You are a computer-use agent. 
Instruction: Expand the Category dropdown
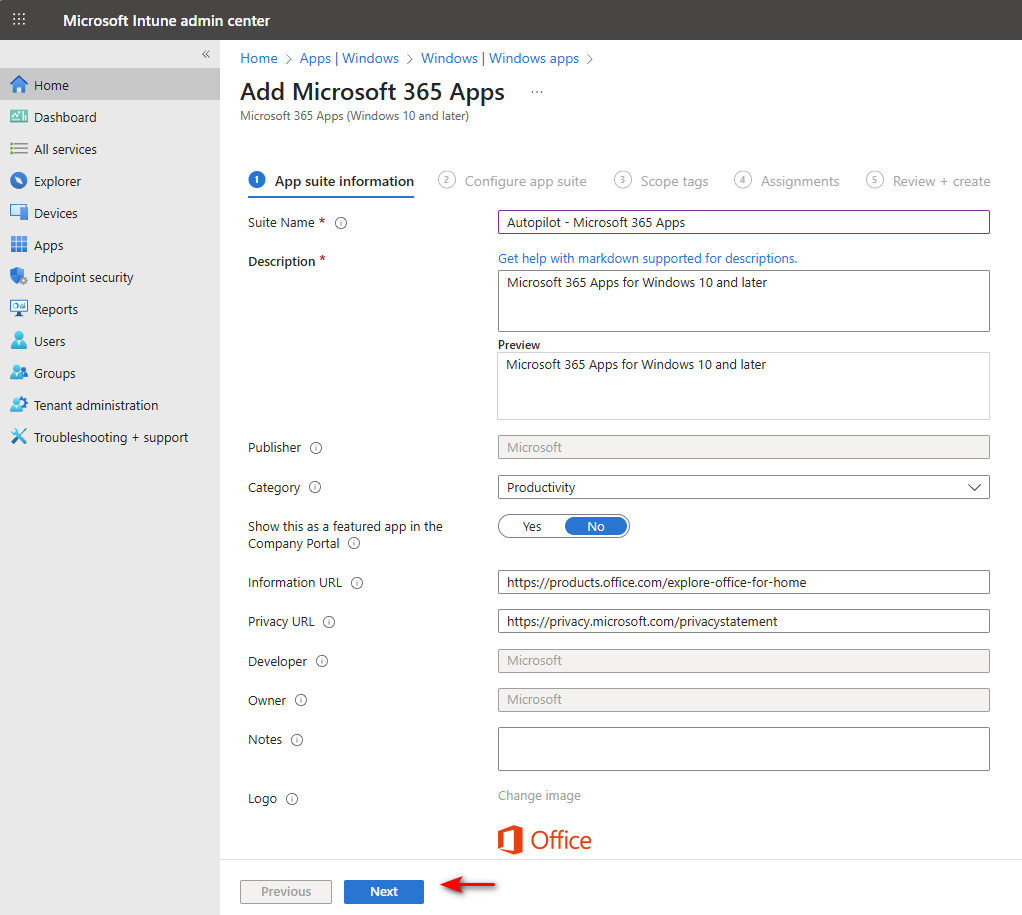(743, 487)
